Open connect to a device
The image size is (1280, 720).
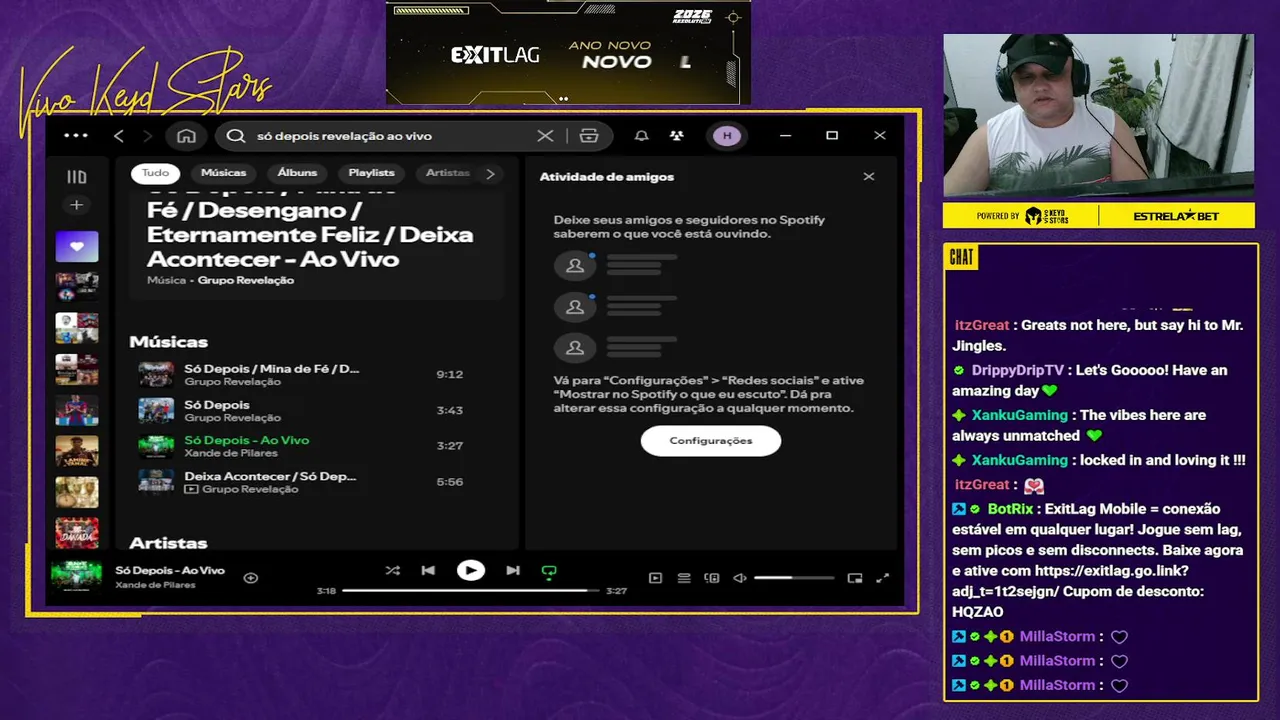(x=712, y=578)
